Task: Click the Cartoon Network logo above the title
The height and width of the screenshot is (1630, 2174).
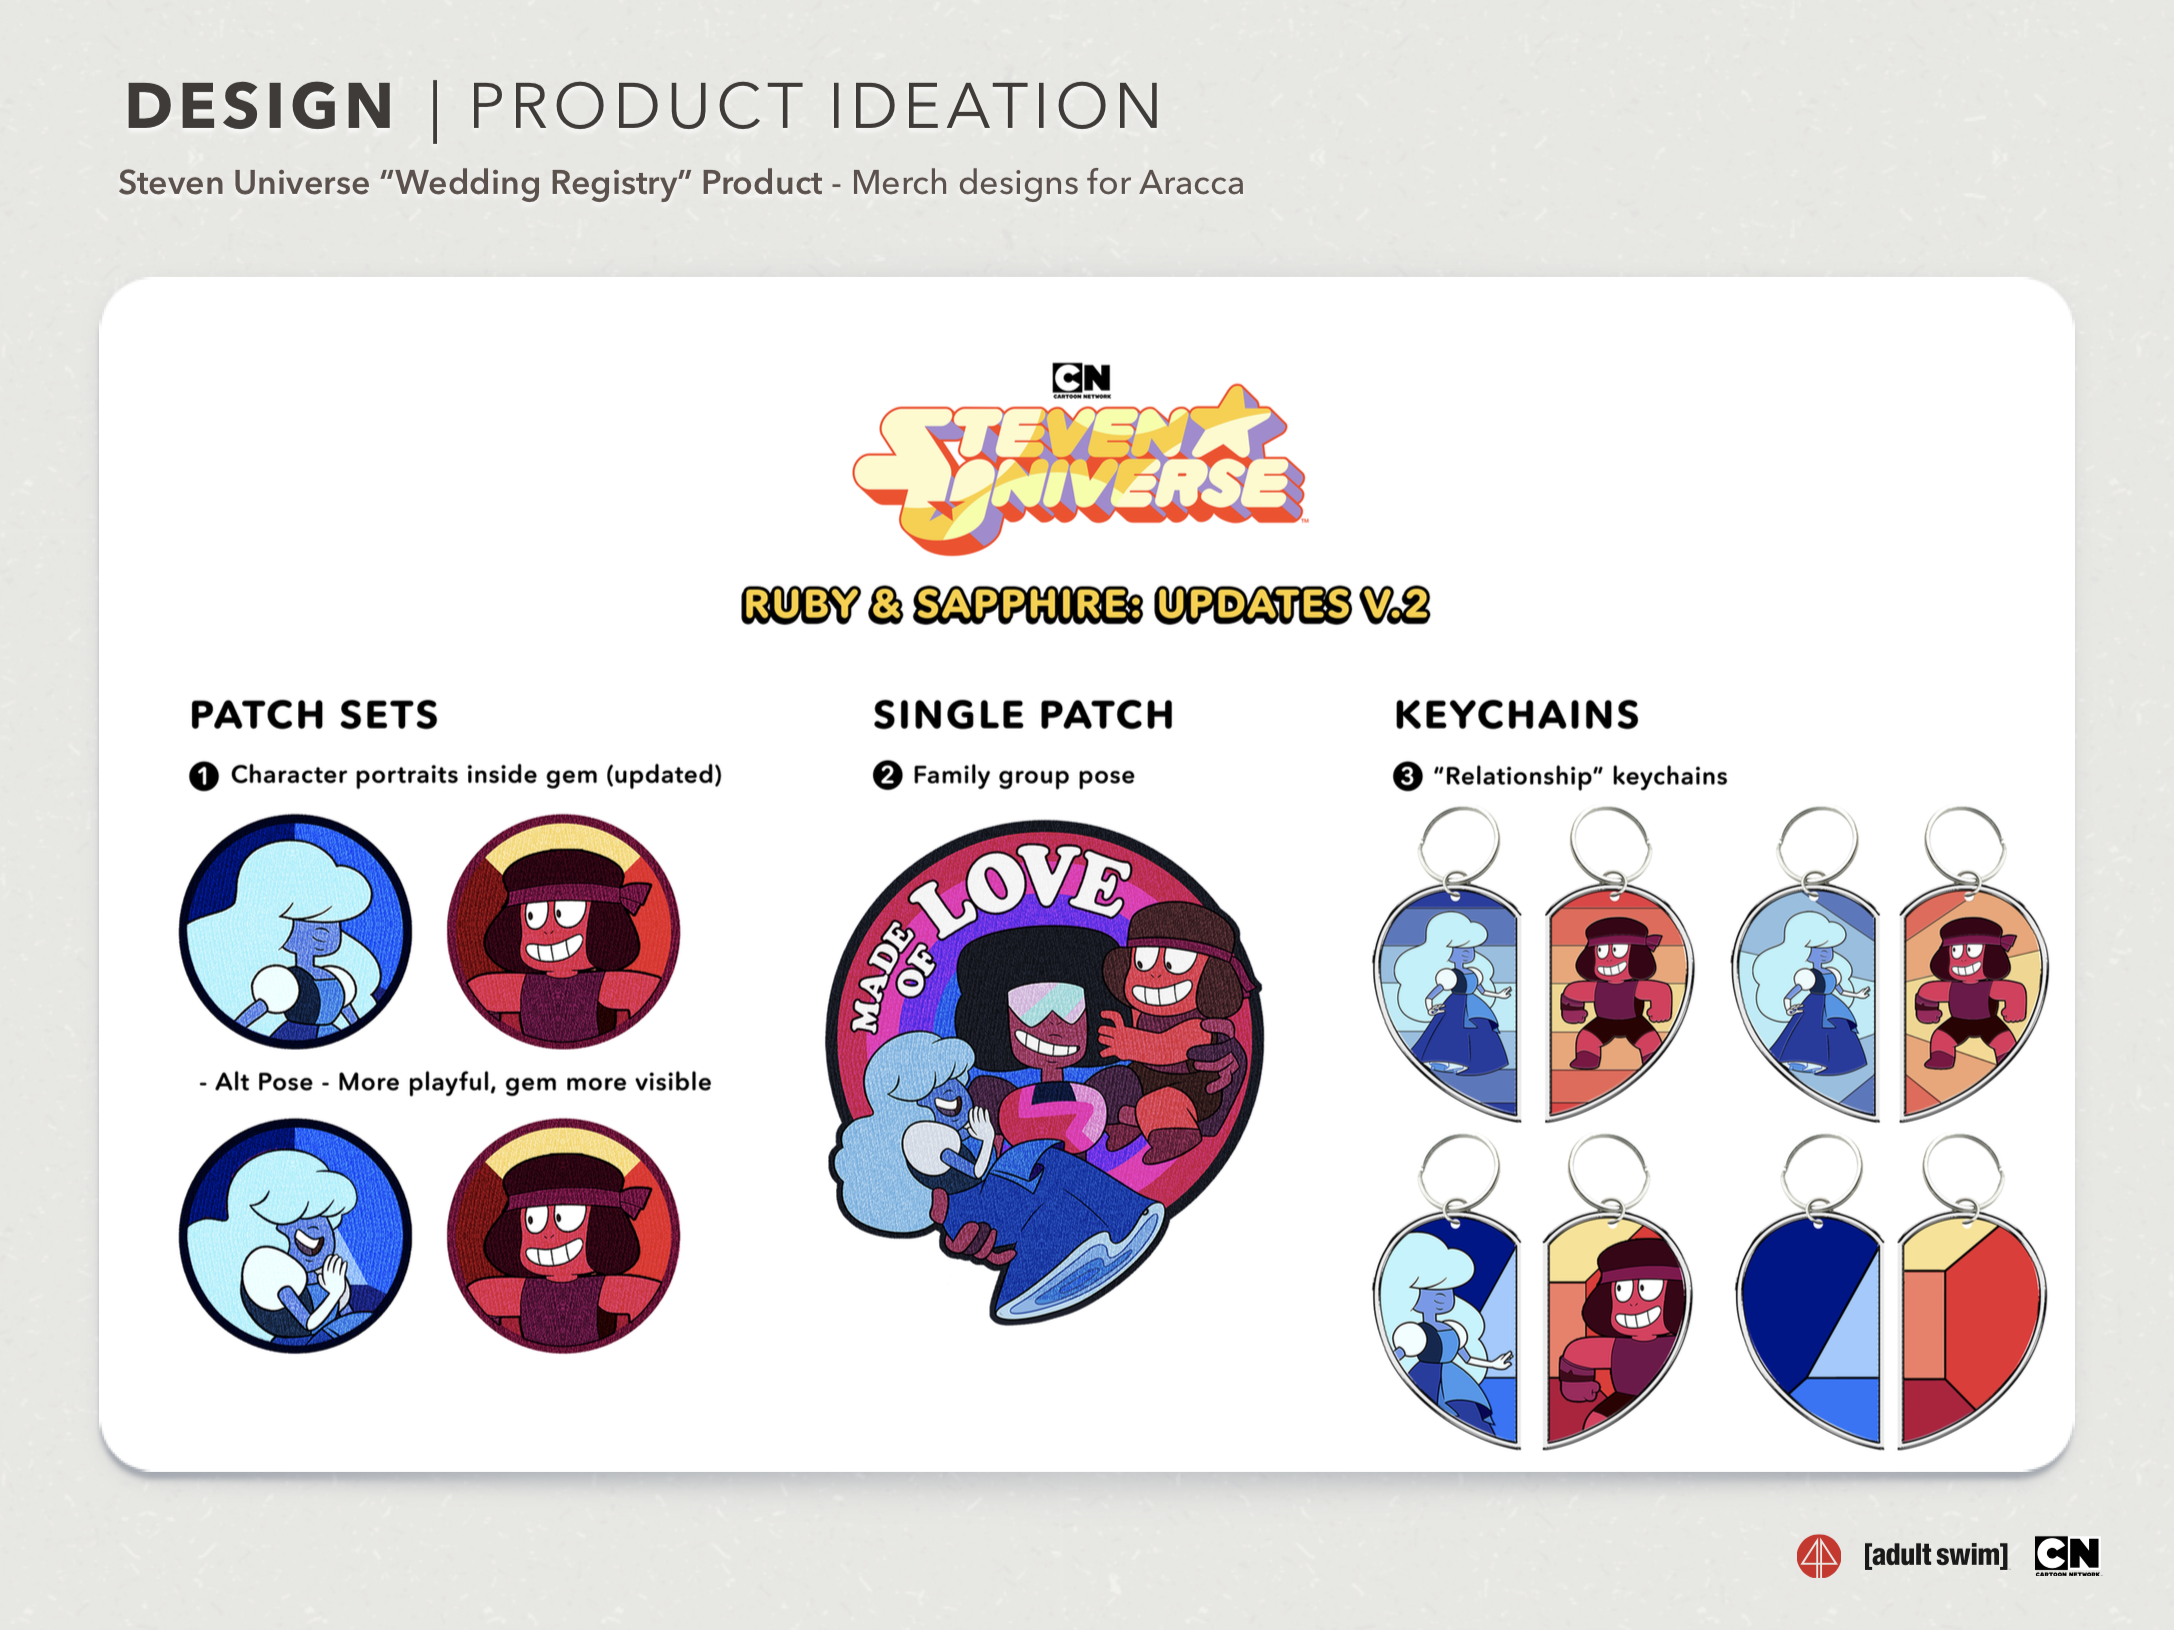Action: pos(1081,380)
